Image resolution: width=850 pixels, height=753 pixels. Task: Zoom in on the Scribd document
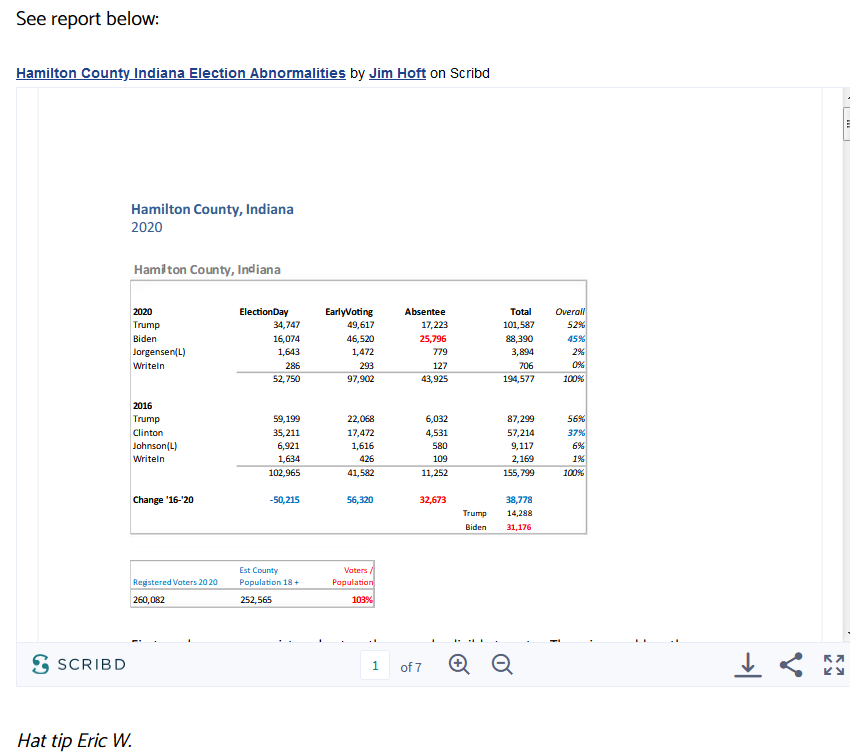[x=459, y=664]
